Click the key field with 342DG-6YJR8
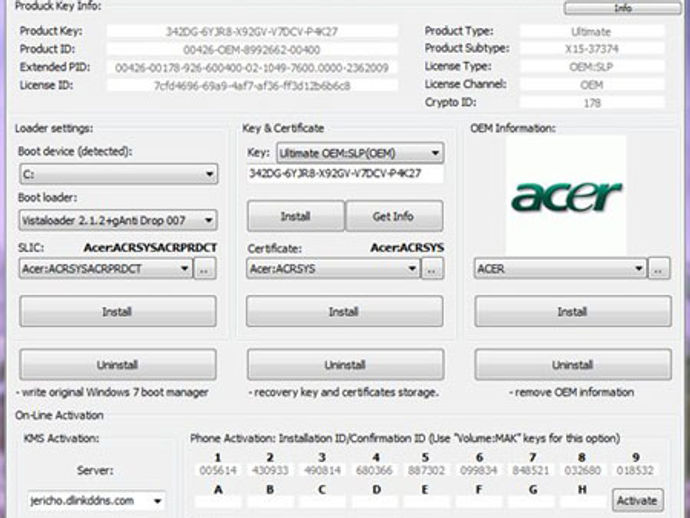Viewport: 690px width, 518px height. click(x=345, y=173)
